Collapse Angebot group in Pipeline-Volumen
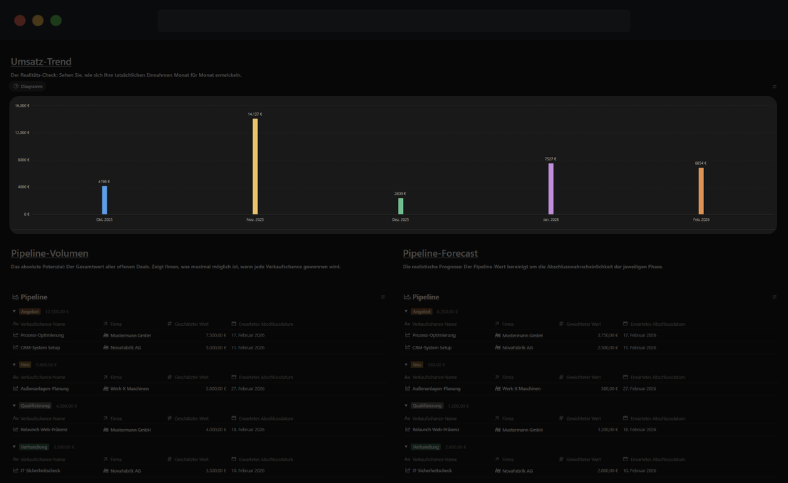The image size is (788, 483). click(14, 312)
